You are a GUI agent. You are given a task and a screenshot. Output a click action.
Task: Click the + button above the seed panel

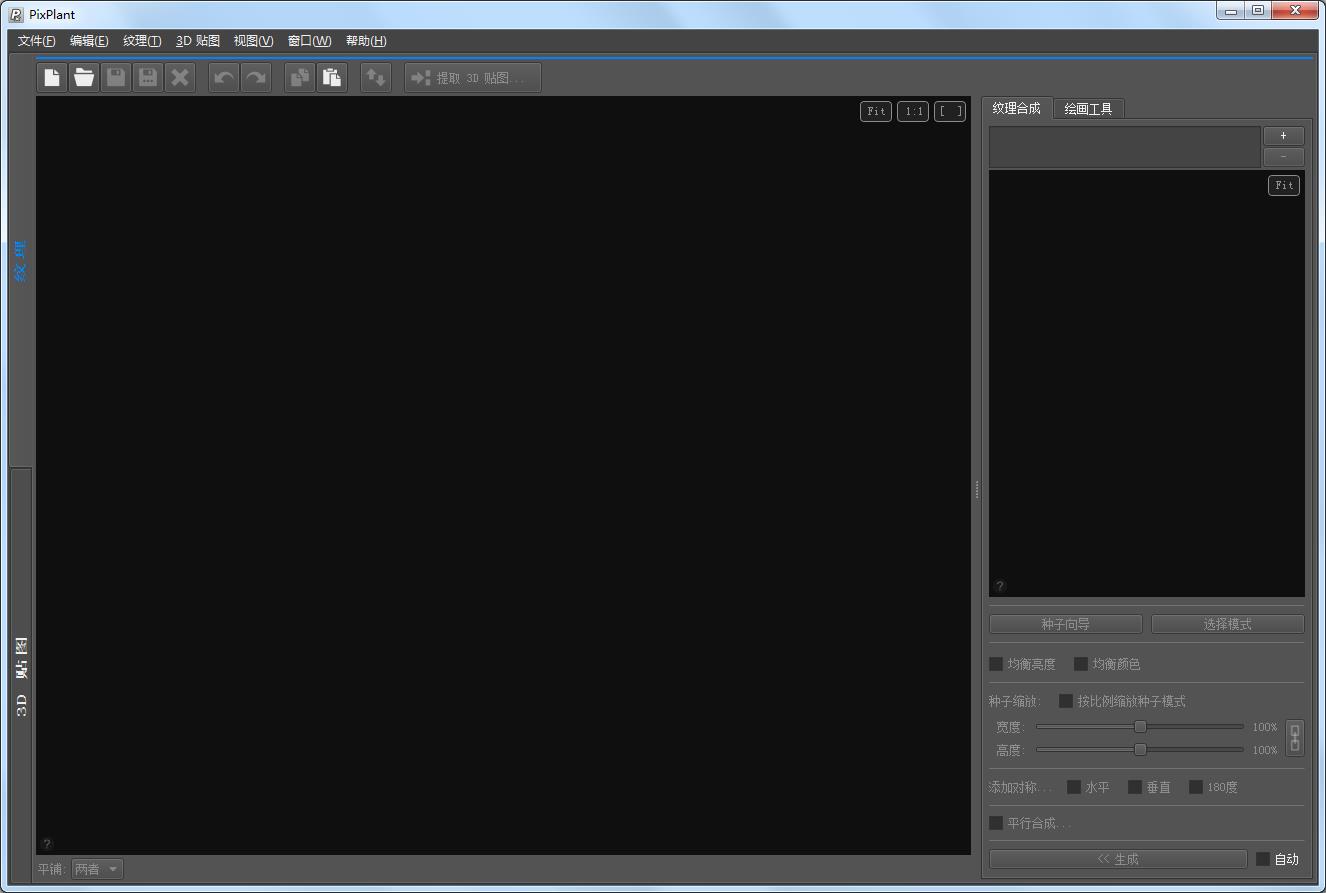(1283, 135)
